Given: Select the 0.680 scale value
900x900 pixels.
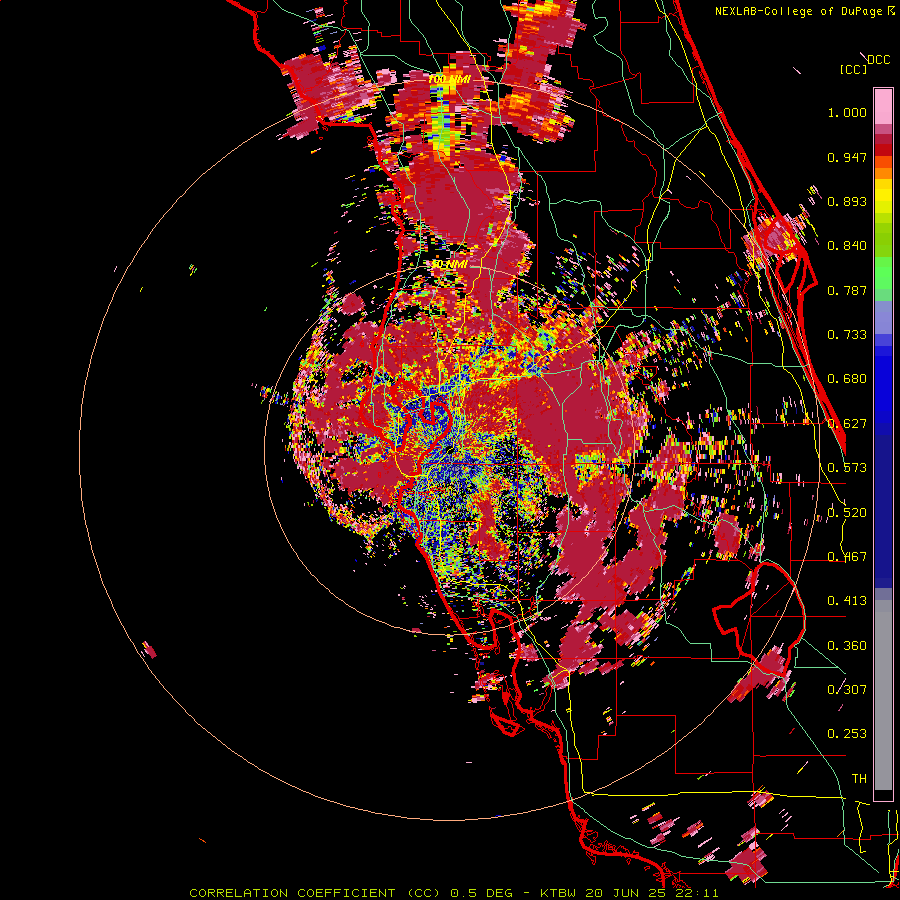Looking at the screenshot, I should pos(847,379).
